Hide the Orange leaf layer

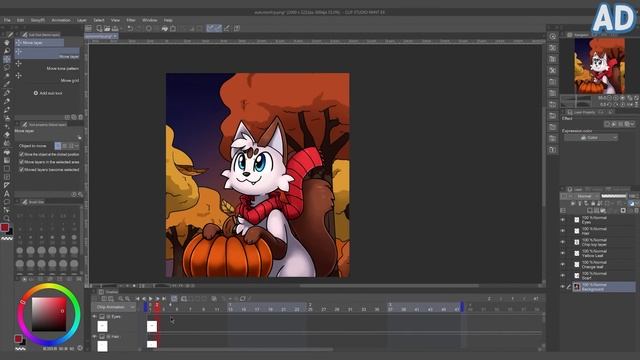click(x=563, y=264)
